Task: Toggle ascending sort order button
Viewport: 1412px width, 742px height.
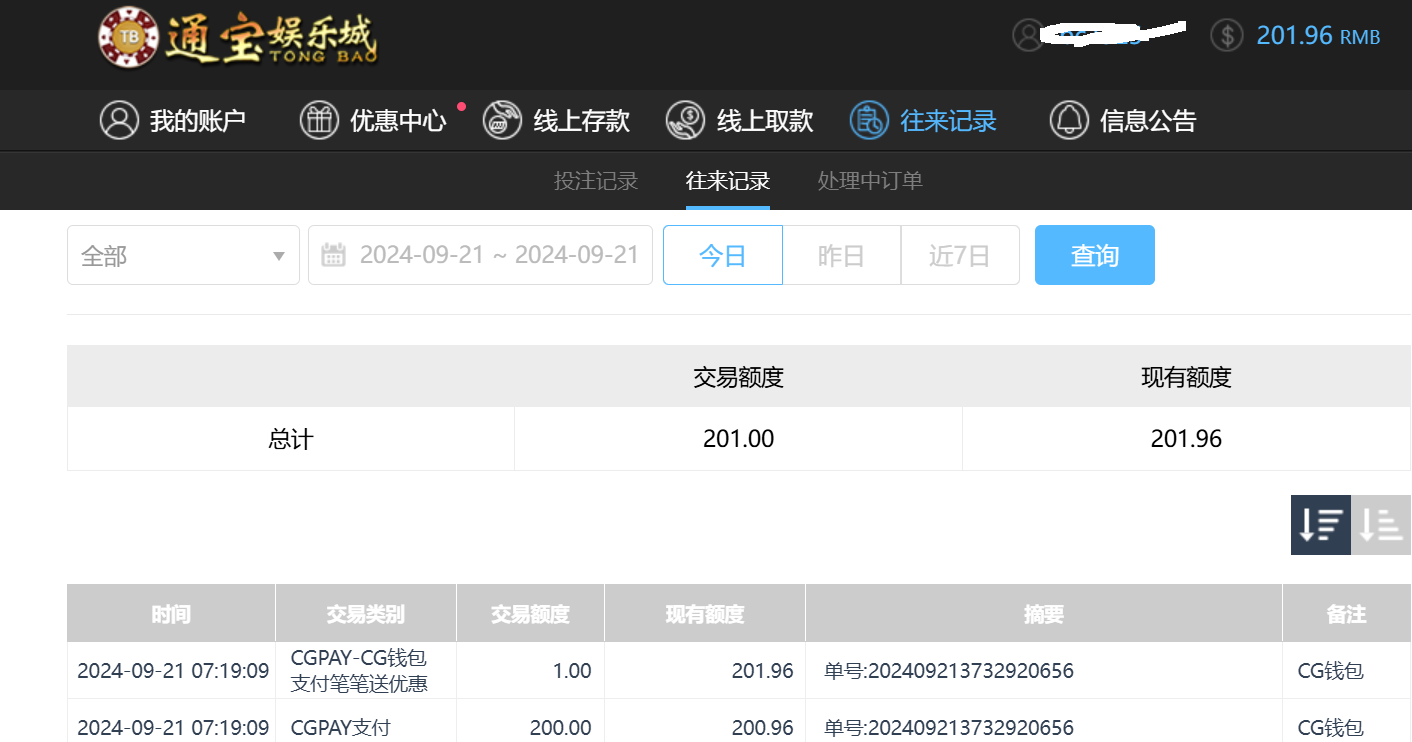Action: coord(1381,525)
